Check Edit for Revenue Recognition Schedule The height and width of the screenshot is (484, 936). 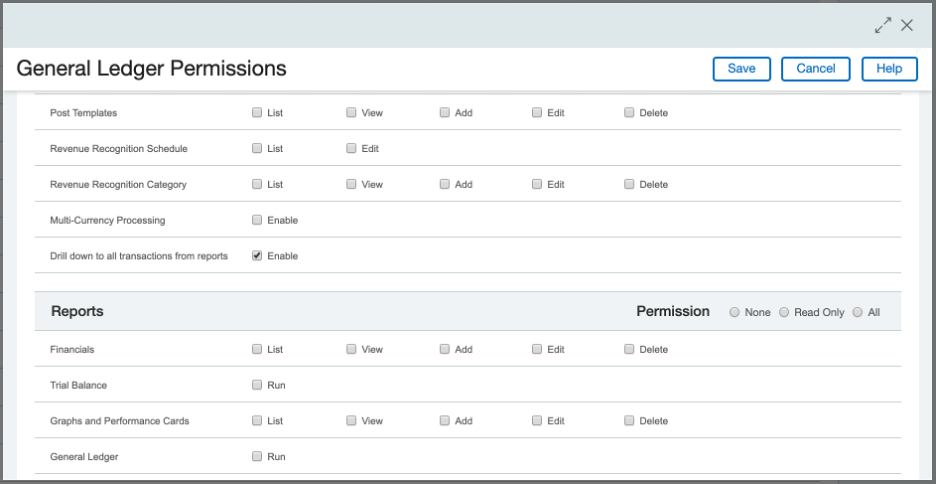click(x=351, y=149)
